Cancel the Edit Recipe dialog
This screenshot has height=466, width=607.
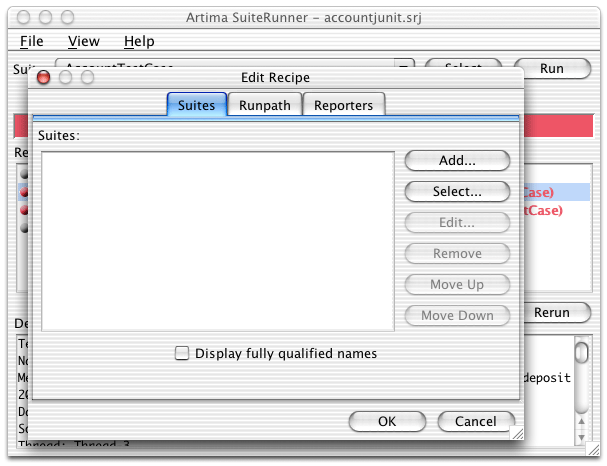pyautogui.click(x=476, y=421)
